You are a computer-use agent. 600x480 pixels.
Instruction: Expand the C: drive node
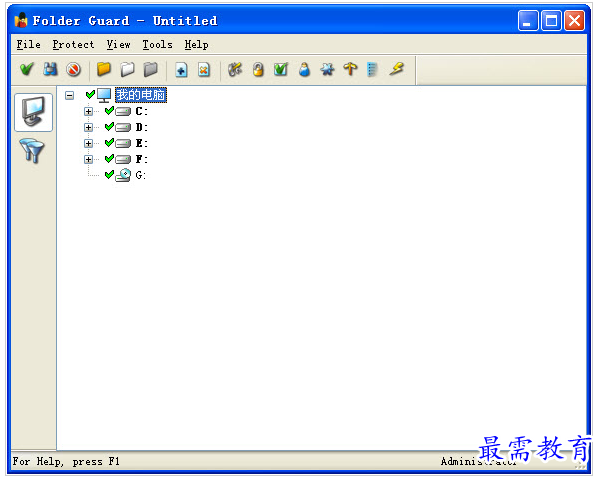(x=88, y=111)
